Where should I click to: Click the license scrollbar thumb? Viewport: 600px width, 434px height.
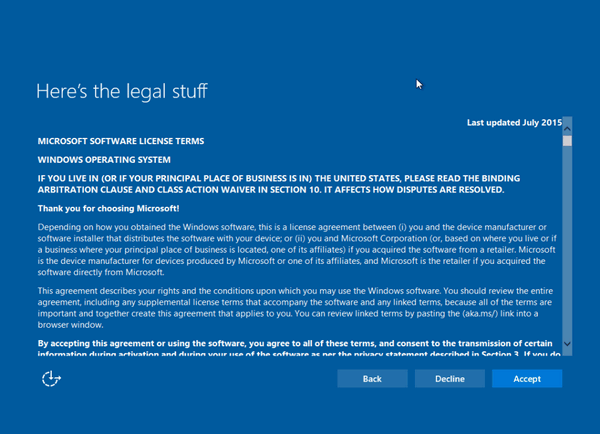pos(567,141)
